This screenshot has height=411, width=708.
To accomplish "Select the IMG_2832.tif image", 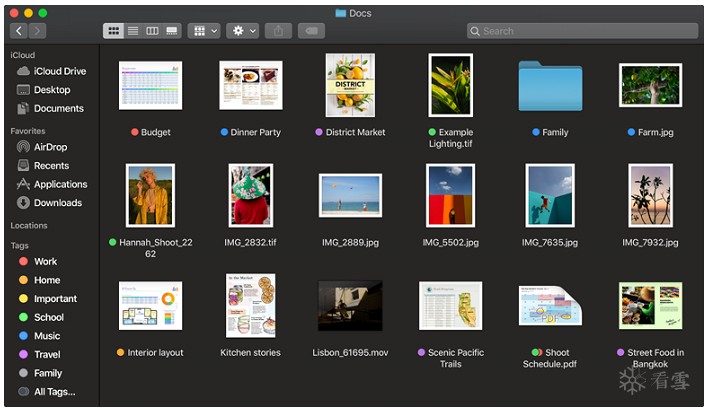I will [251, 195].
